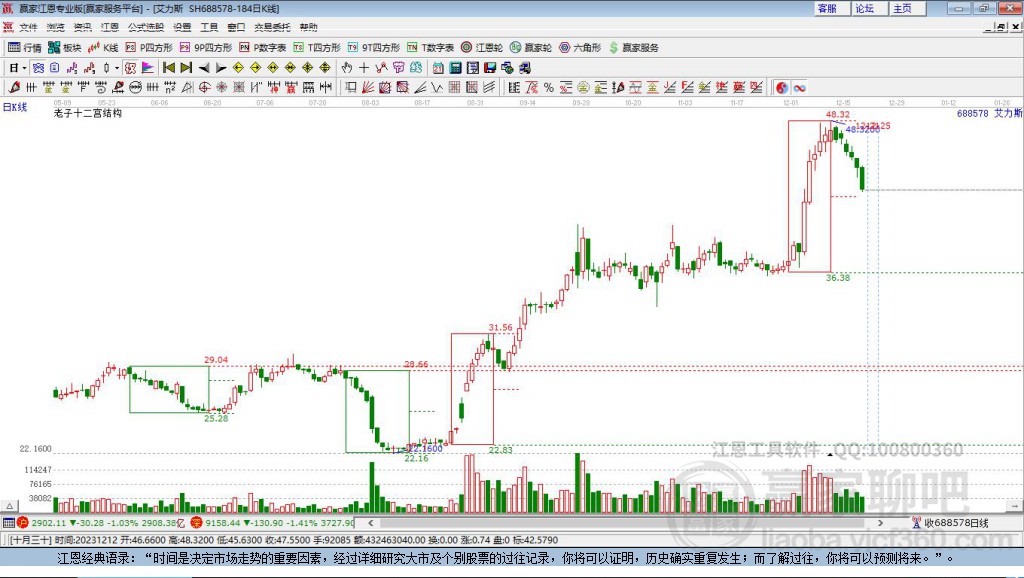Open the 帮助 menu

(x=308, y=27)
